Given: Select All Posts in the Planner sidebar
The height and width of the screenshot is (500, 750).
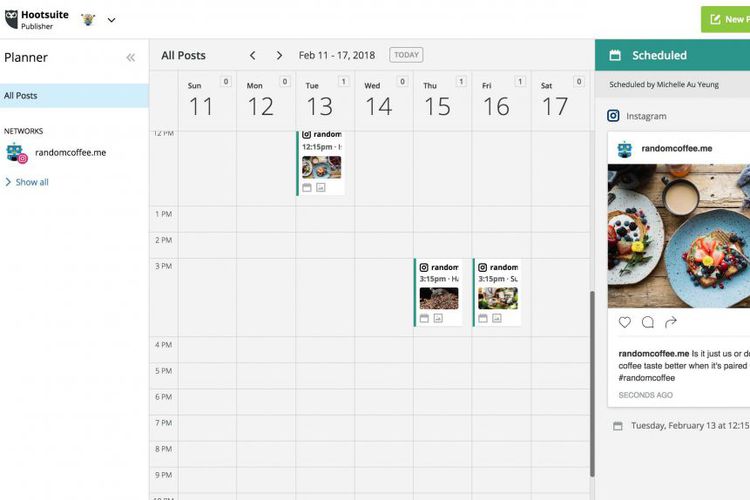Looking at the screenshot, I should 74,96.
